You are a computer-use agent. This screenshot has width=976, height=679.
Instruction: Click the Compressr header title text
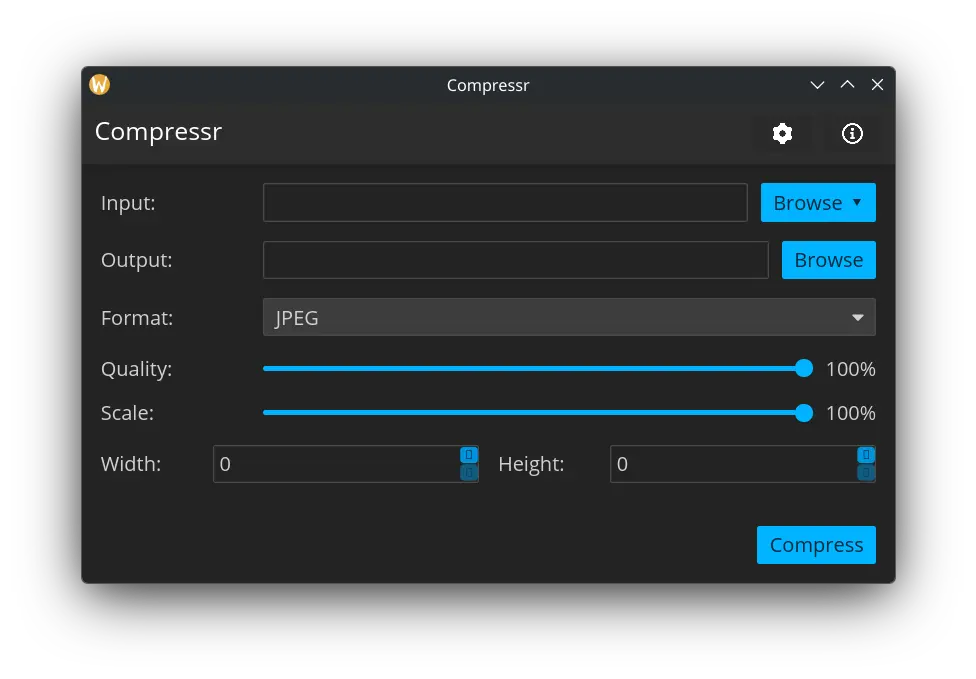tap(158, 132)
